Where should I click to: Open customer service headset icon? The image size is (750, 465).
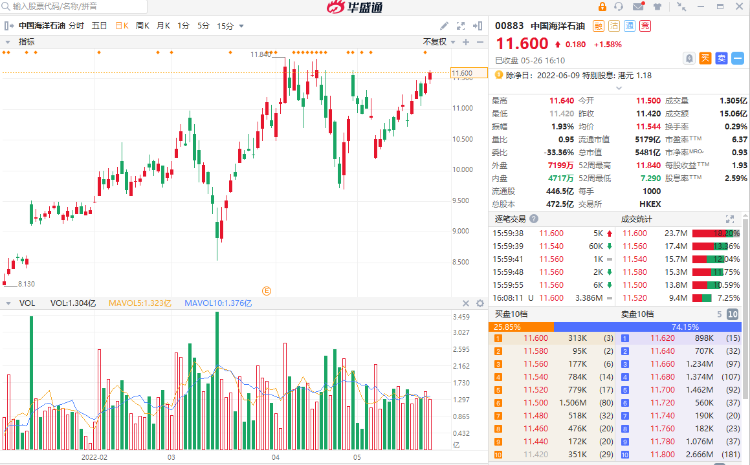coord(619,7)
